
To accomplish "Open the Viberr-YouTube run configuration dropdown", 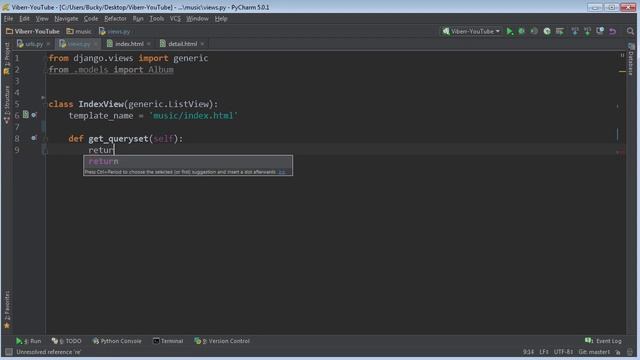I will click(471, 31).
